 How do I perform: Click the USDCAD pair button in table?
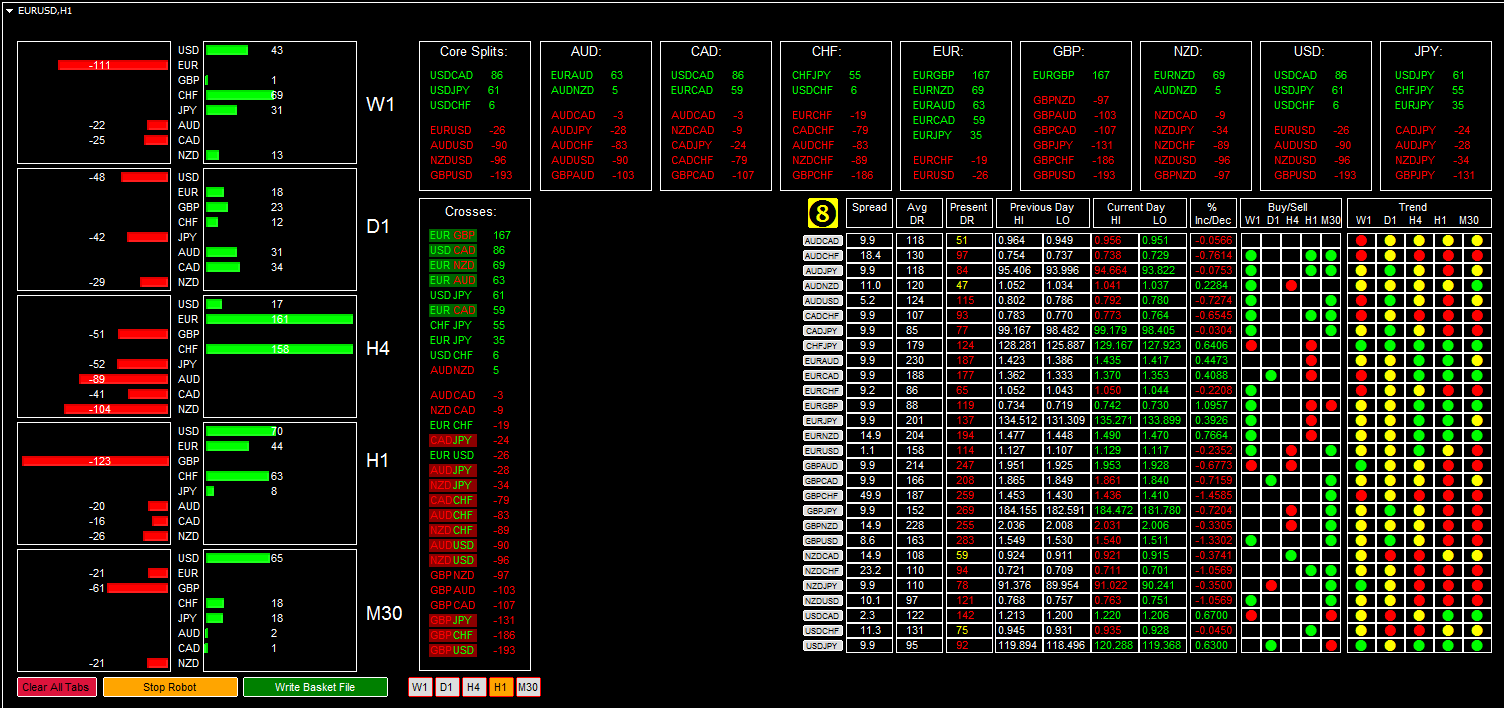pos(822,616)
